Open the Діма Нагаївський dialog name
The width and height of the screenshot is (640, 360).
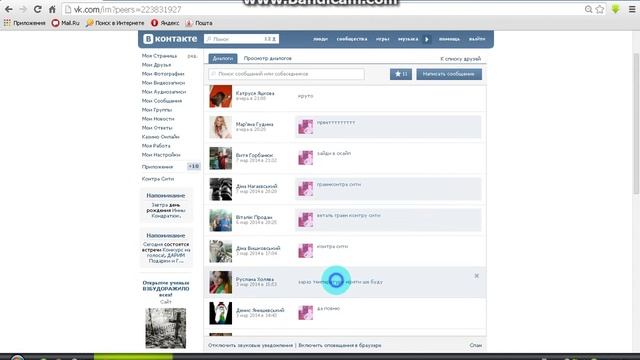pyautogui.click(x=256, y=186)
